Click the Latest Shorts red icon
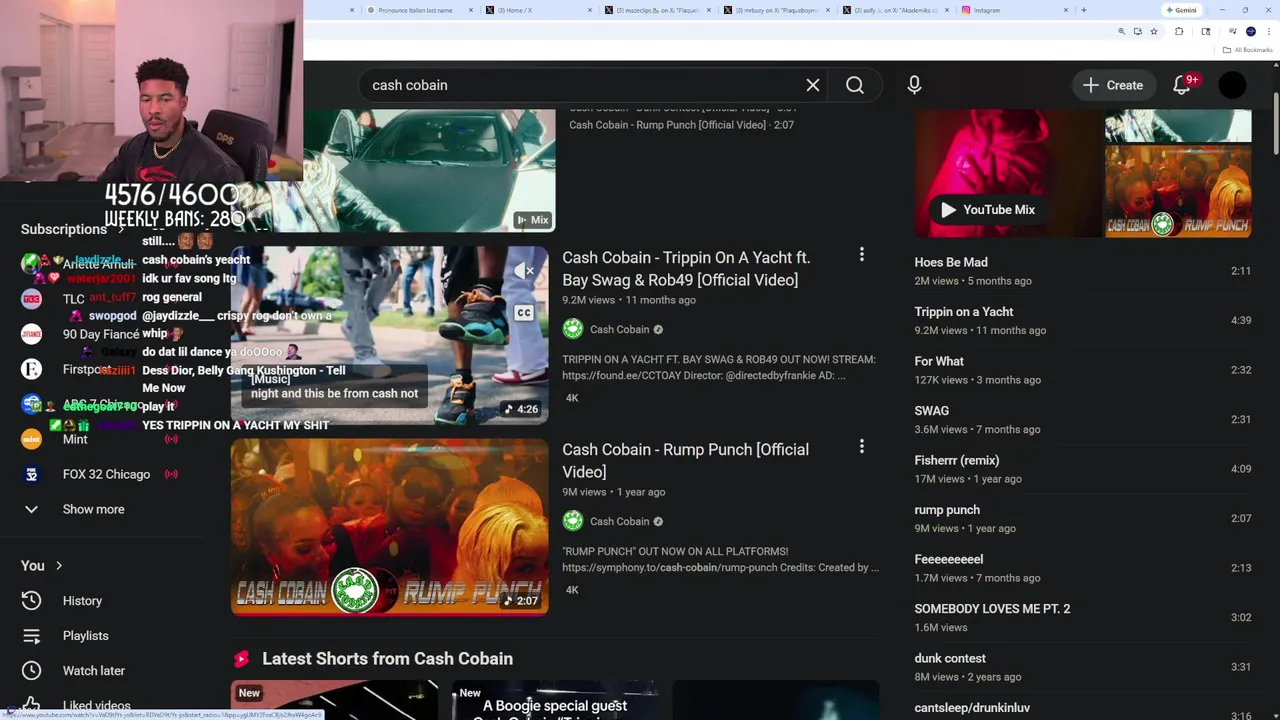The height and width of the screenshot is (720, 1280). tap(241, 658)
